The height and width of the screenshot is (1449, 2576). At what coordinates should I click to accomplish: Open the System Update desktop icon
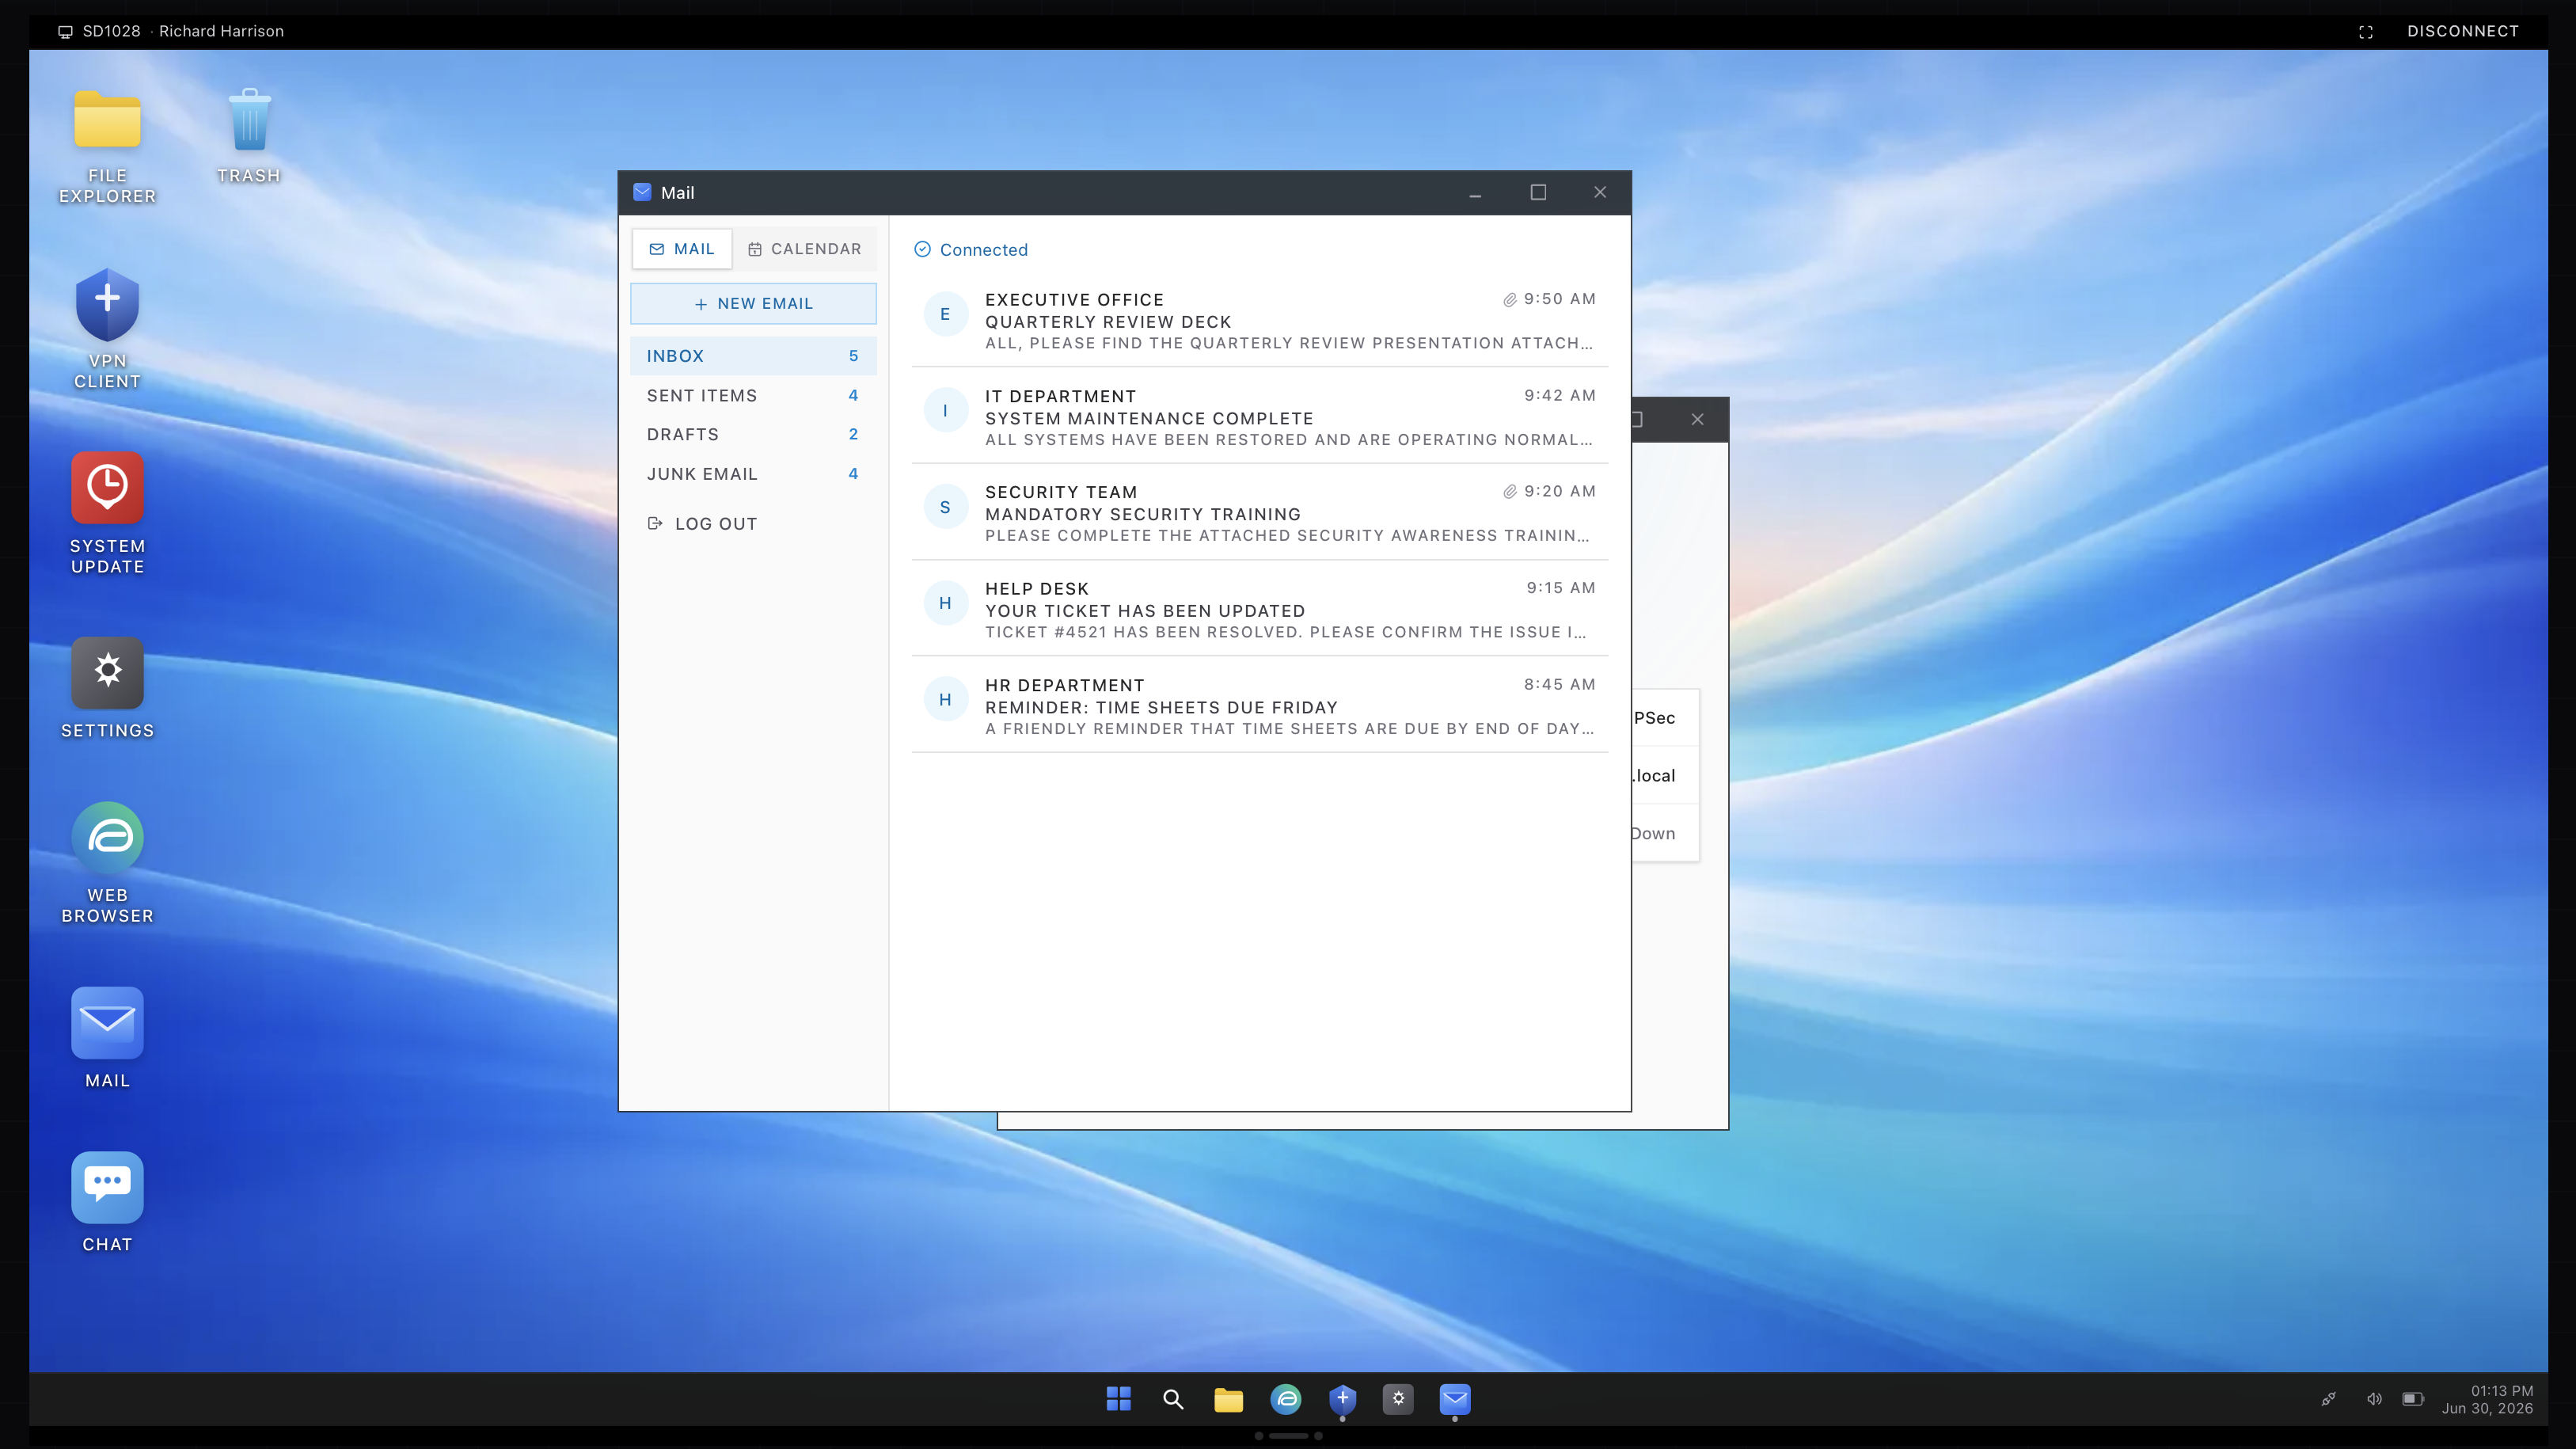pos(107,514)
